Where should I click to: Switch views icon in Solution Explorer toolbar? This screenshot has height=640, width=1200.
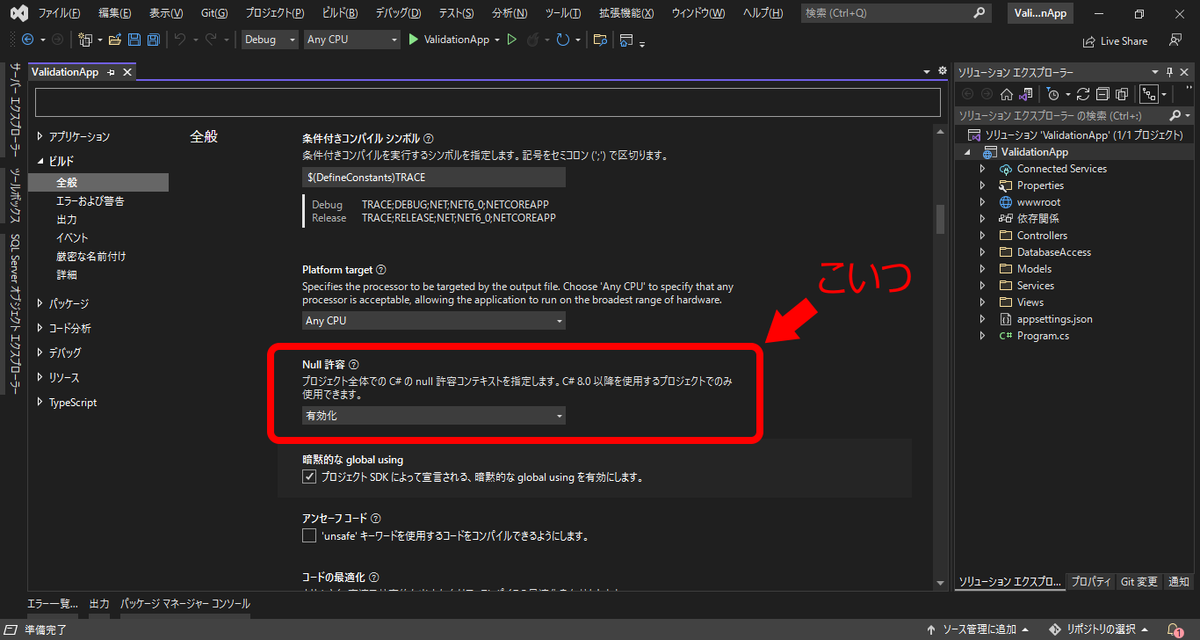[1025, 94]
